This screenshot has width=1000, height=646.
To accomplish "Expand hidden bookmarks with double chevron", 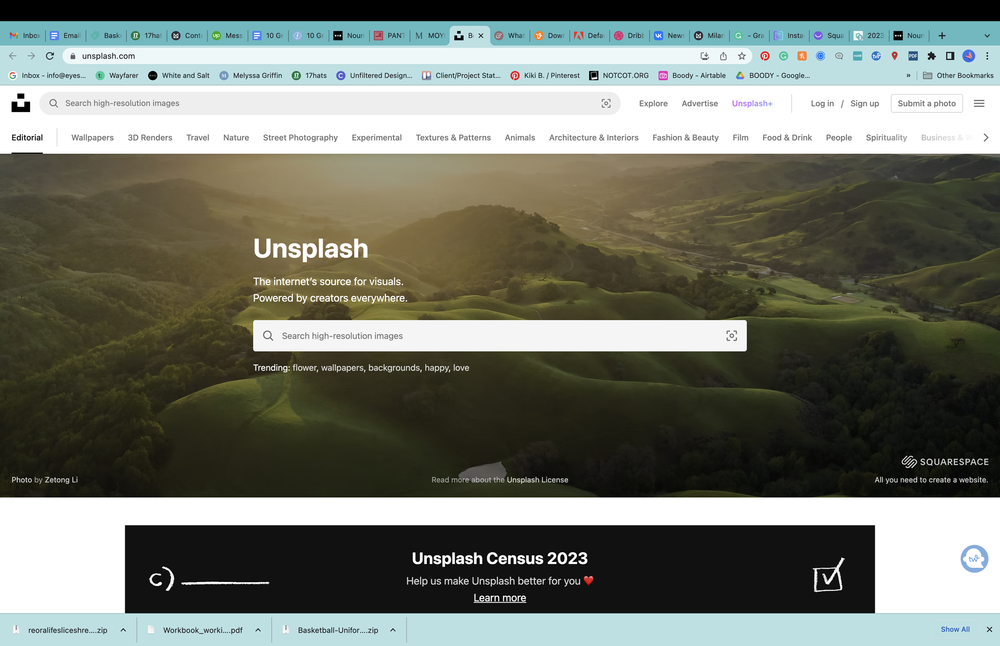I will tap(908, 75).
